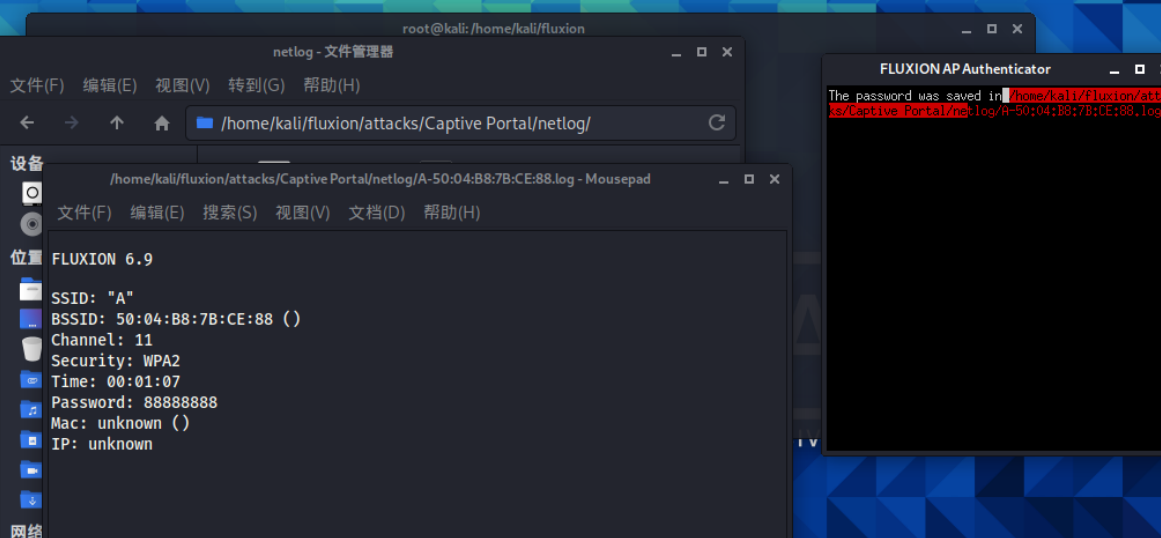Minimize the Mousepad window

pyautogui.click(x=723, y=180)
